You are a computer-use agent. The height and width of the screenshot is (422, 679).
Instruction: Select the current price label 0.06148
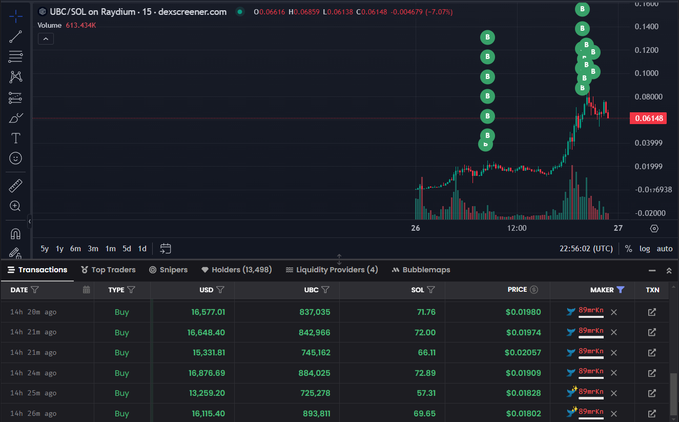pyautogui.click(x=648, y=118)
